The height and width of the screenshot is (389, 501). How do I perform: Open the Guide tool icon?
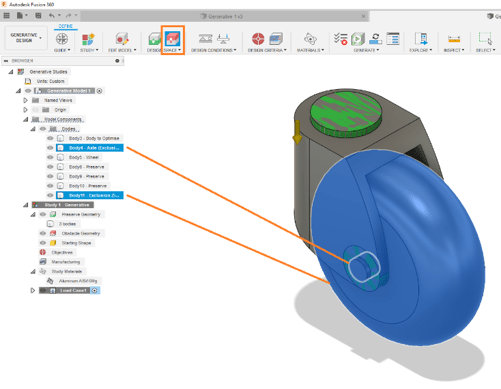62,39
